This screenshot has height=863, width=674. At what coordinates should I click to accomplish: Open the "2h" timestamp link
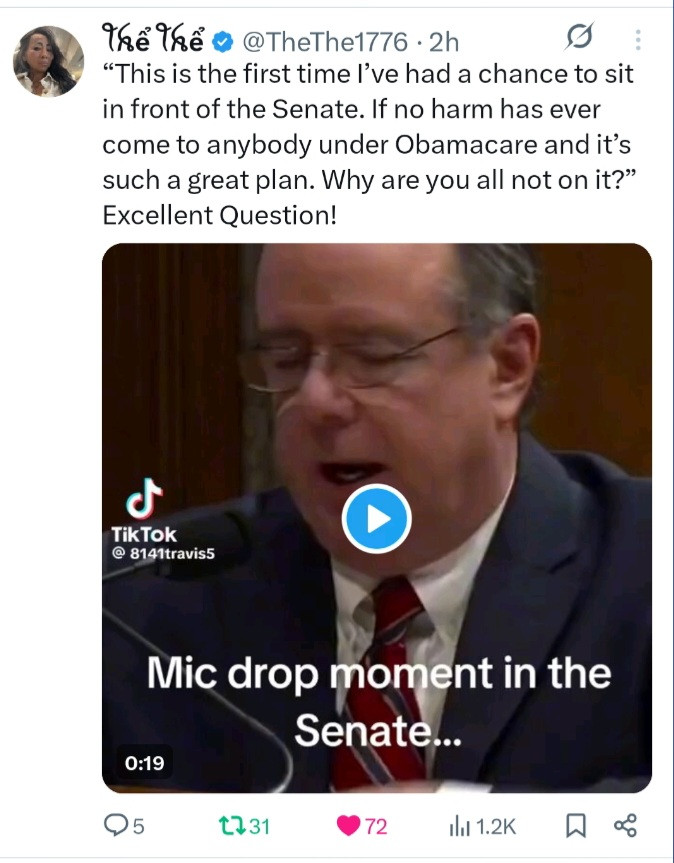pos(443,42)
